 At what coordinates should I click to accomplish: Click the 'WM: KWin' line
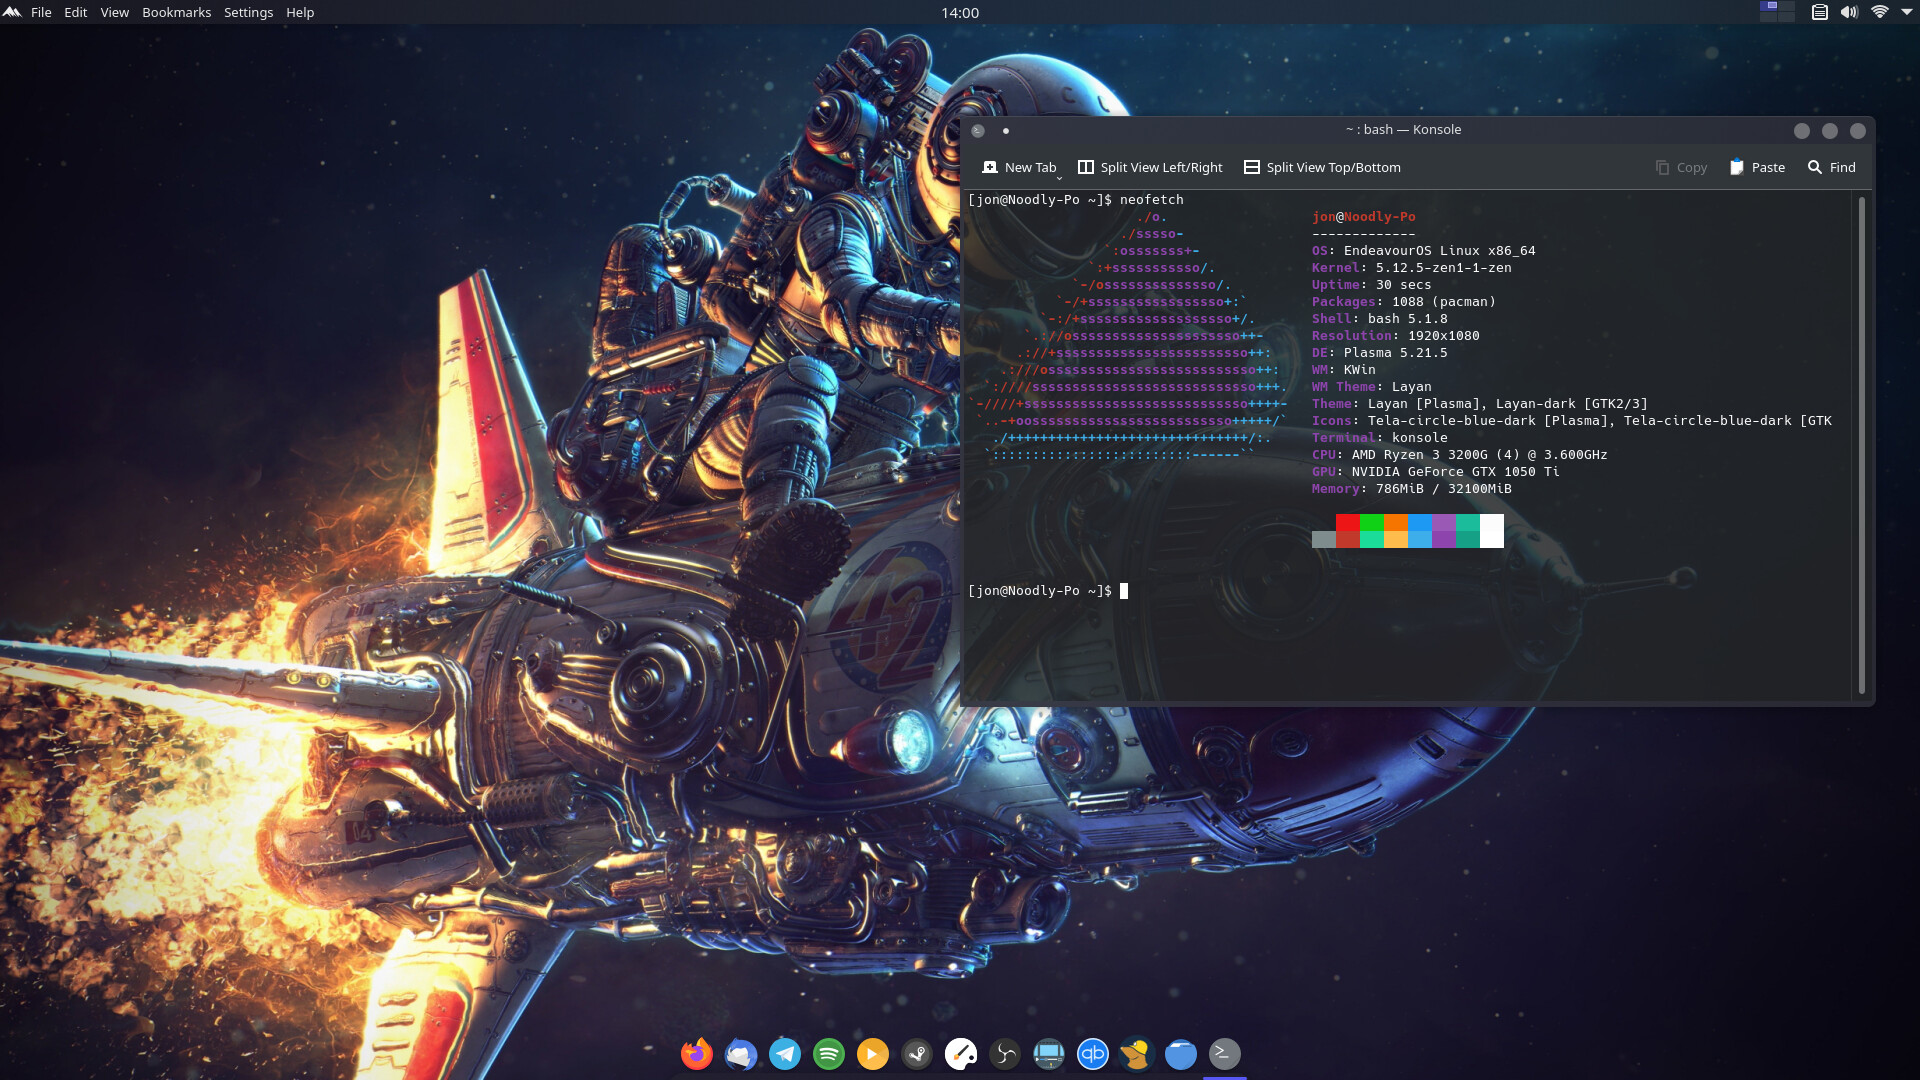pos(1343,370)
